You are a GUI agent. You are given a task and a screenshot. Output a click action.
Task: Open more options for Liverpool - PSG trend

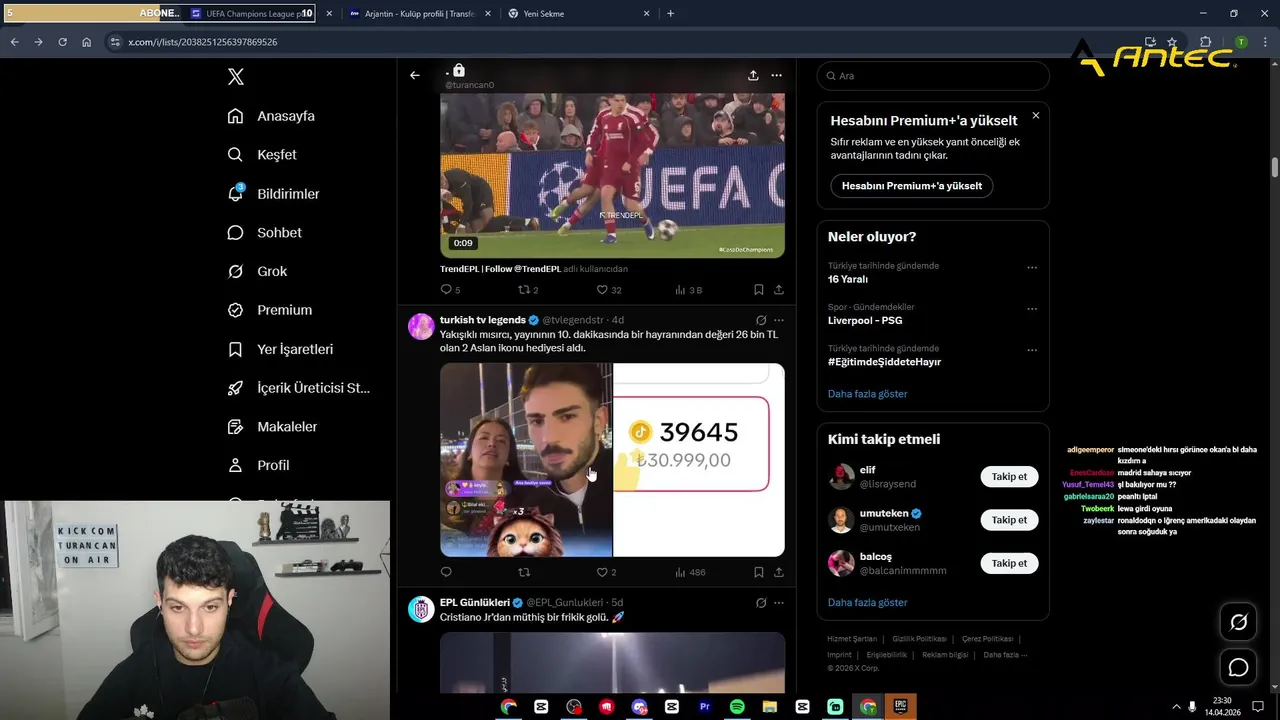tap(1032, 309)
